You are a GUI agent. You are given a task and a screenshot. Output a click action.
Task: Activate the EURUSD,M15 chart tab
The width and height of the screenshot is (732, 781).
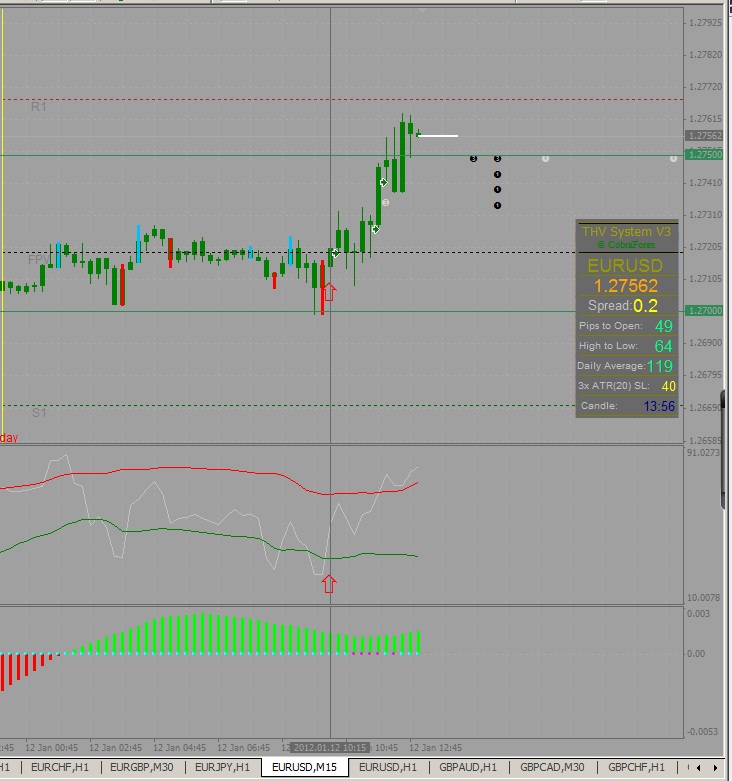pos(304,767)
